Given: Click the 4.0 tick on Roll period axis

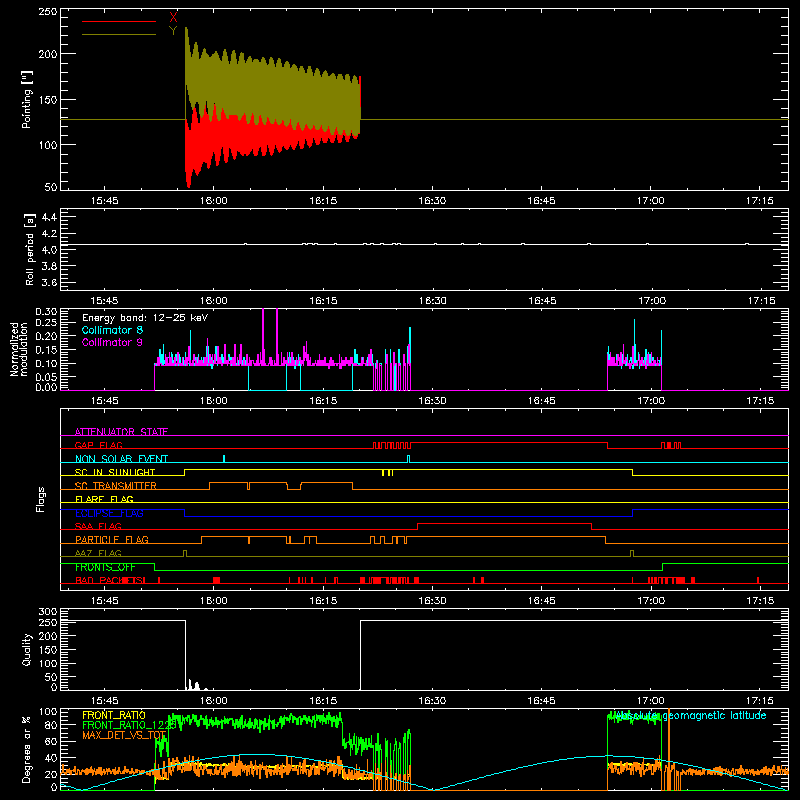Looking at the screenshot, I should click(48, 250).
